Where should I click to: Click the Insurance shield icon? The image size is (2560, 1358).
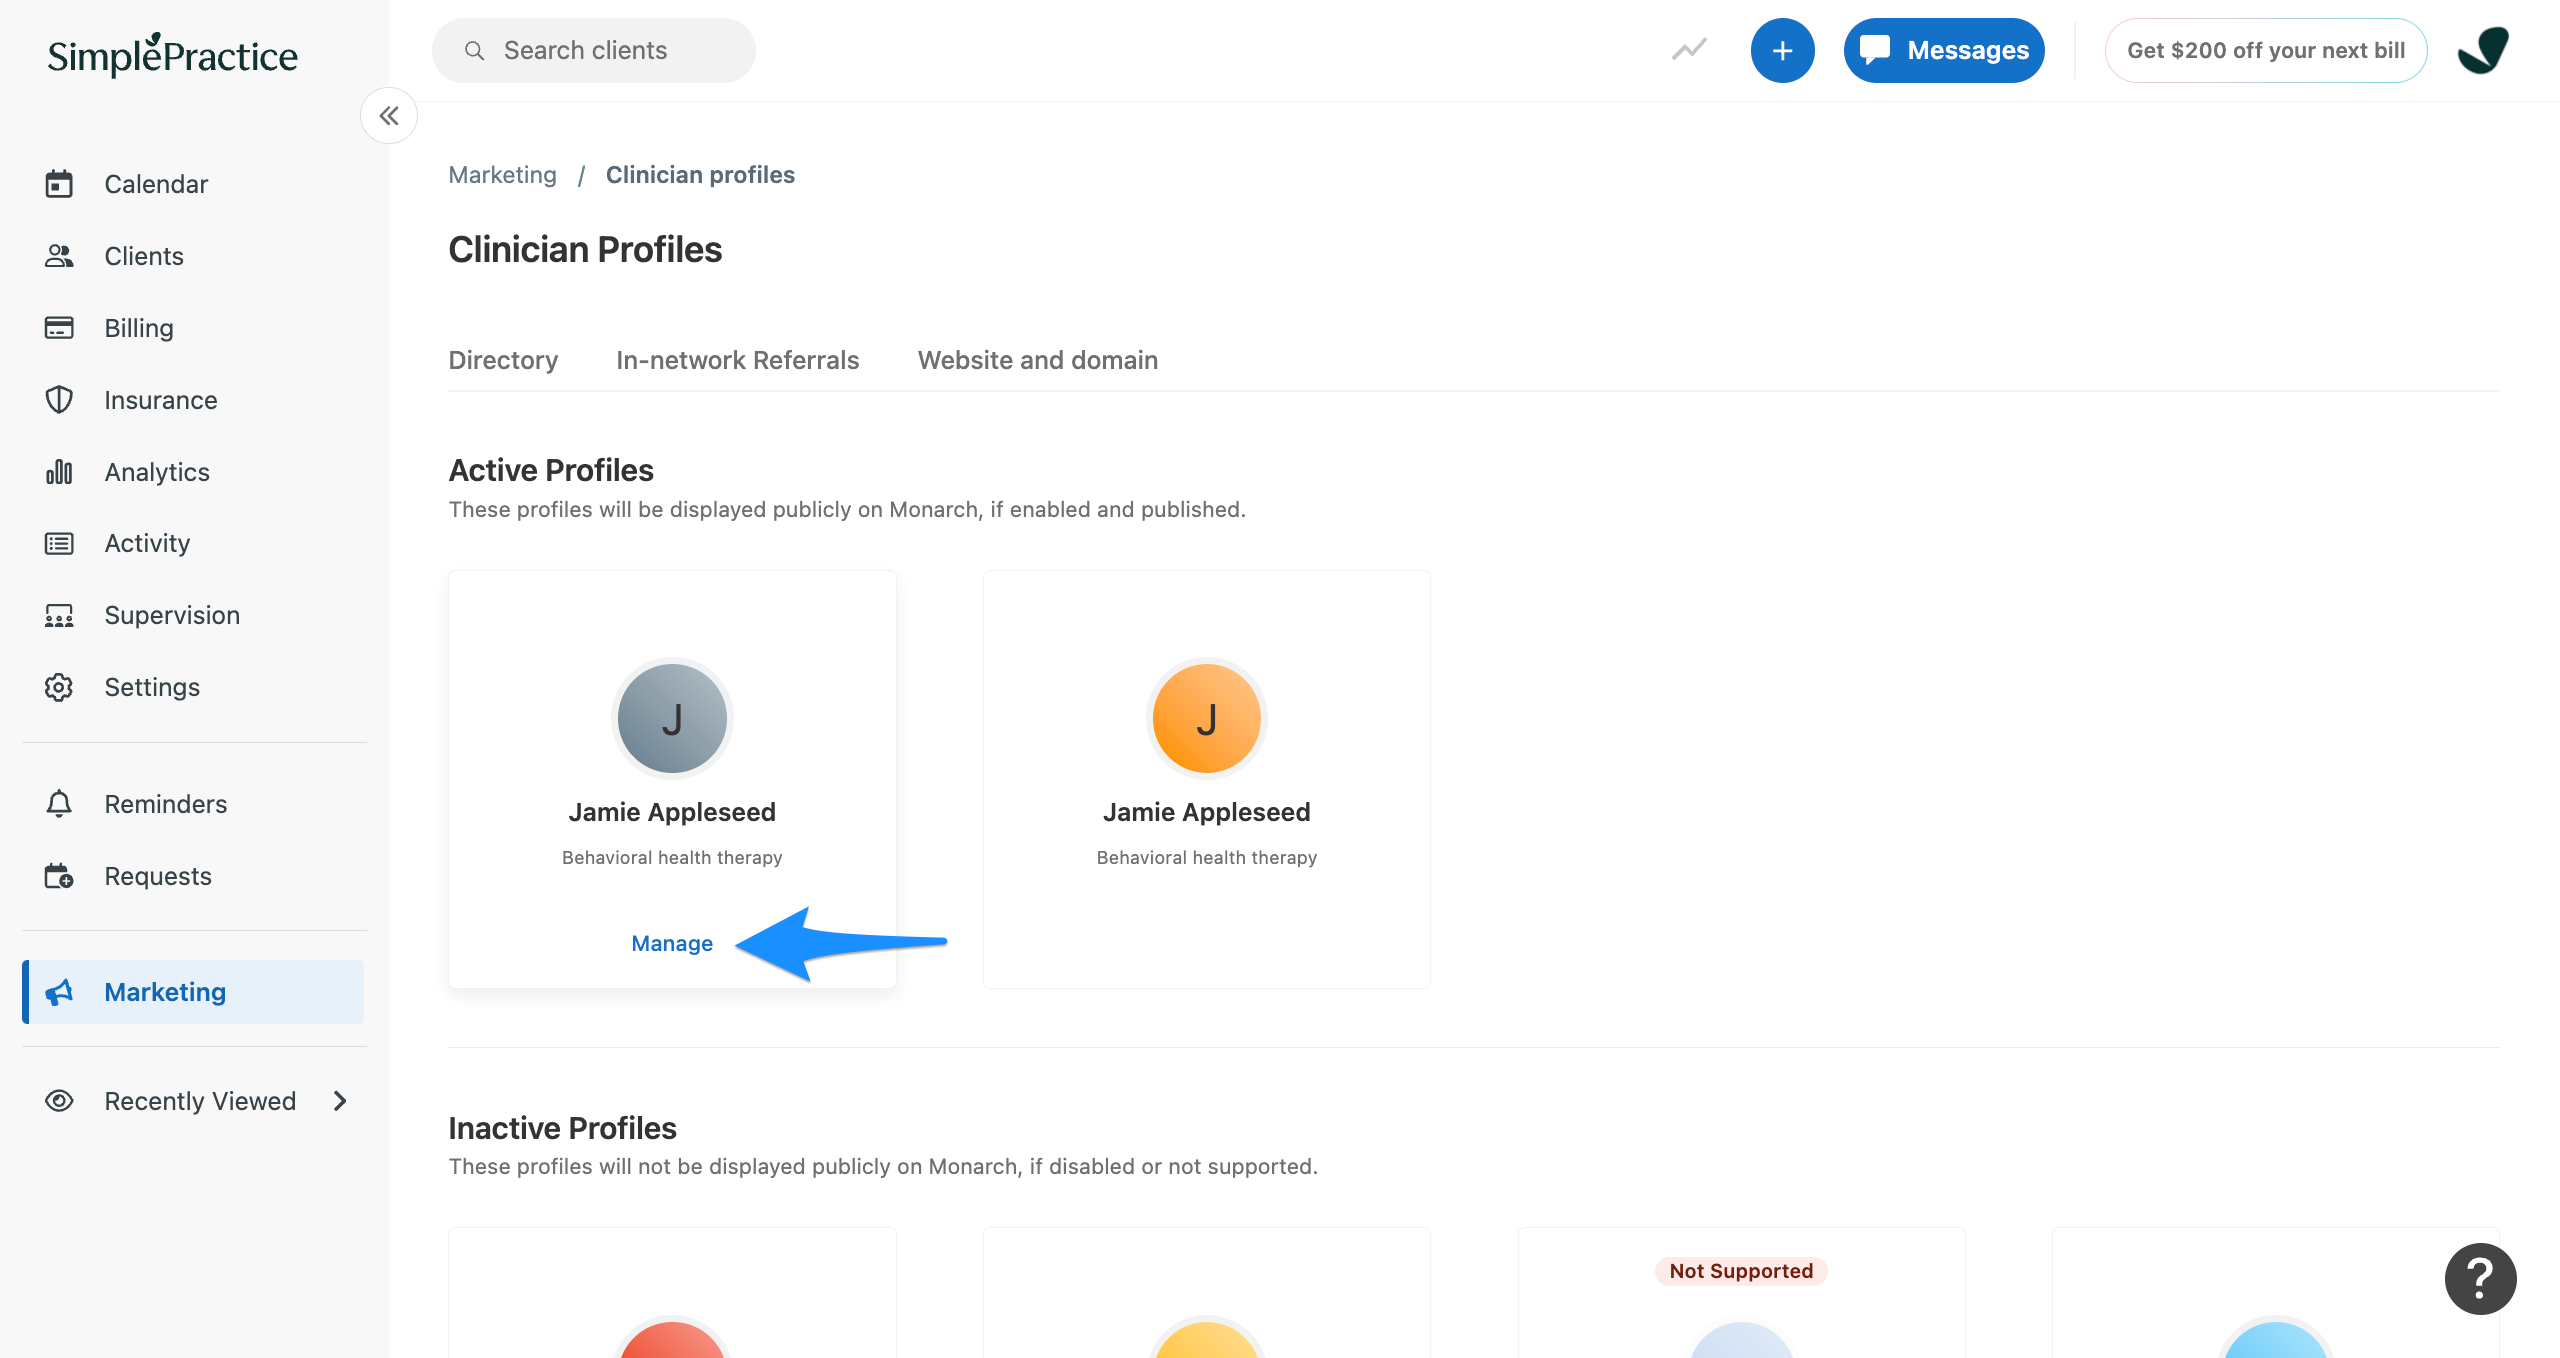(59, 399)
